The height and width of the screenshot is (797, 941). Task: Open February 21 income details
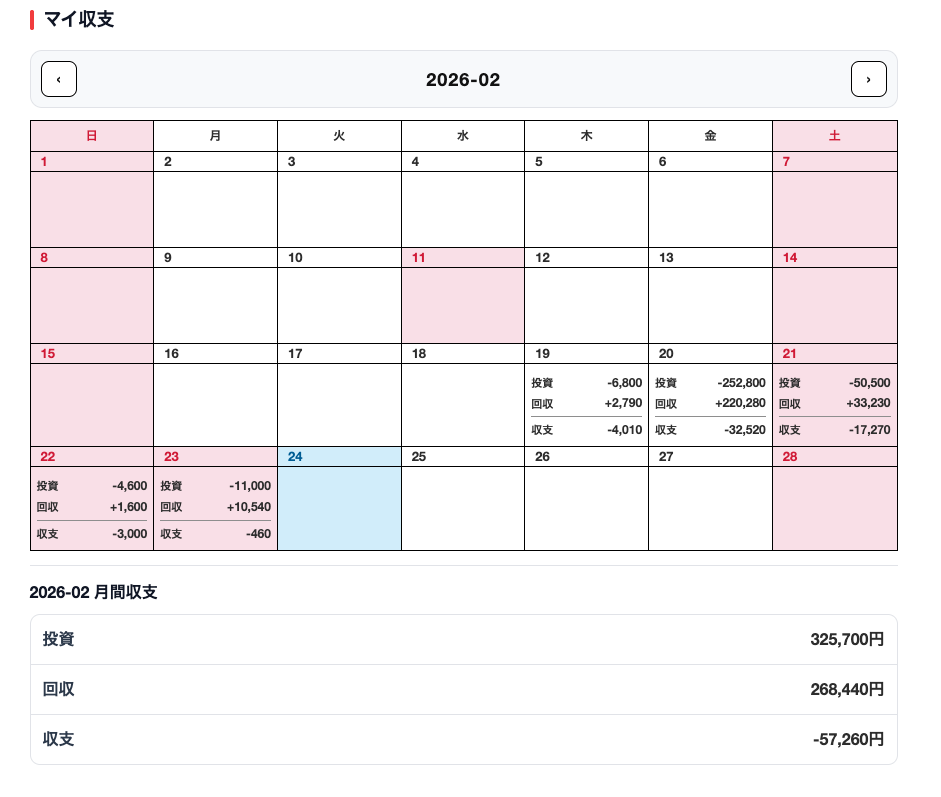(834, 403)
